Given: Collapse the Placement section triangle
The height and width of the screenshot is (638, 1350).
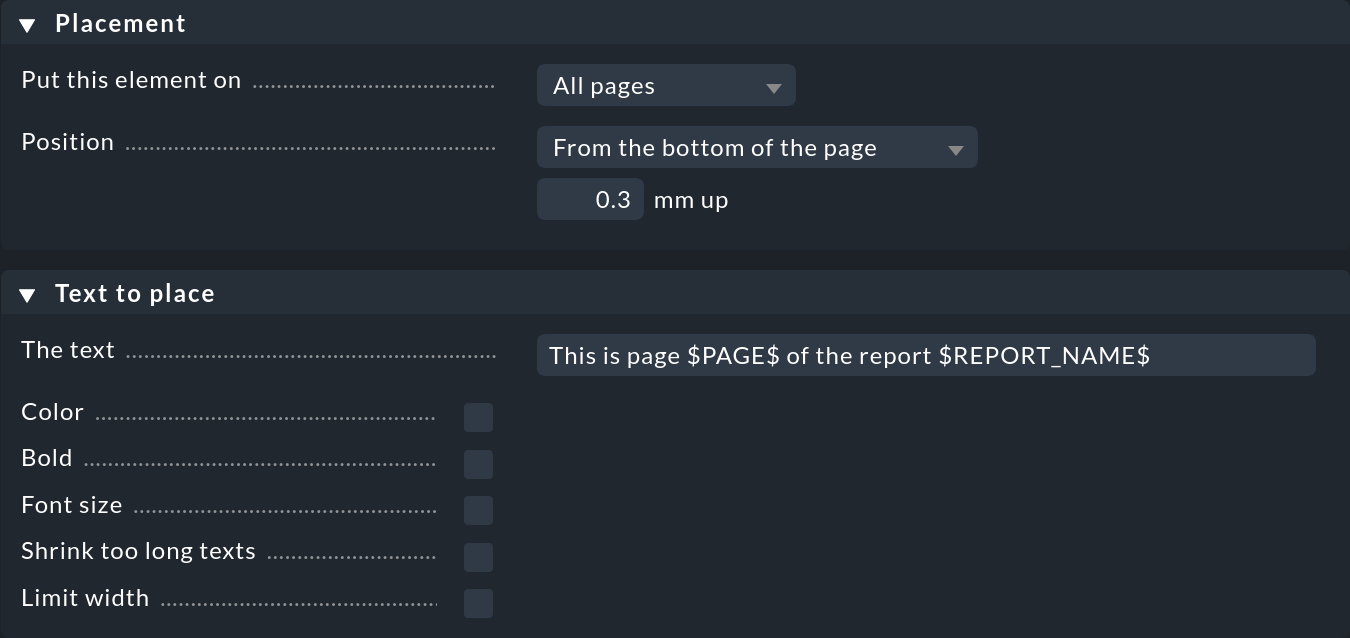Looking at the screenshot, I should click(x=28, y=25).
